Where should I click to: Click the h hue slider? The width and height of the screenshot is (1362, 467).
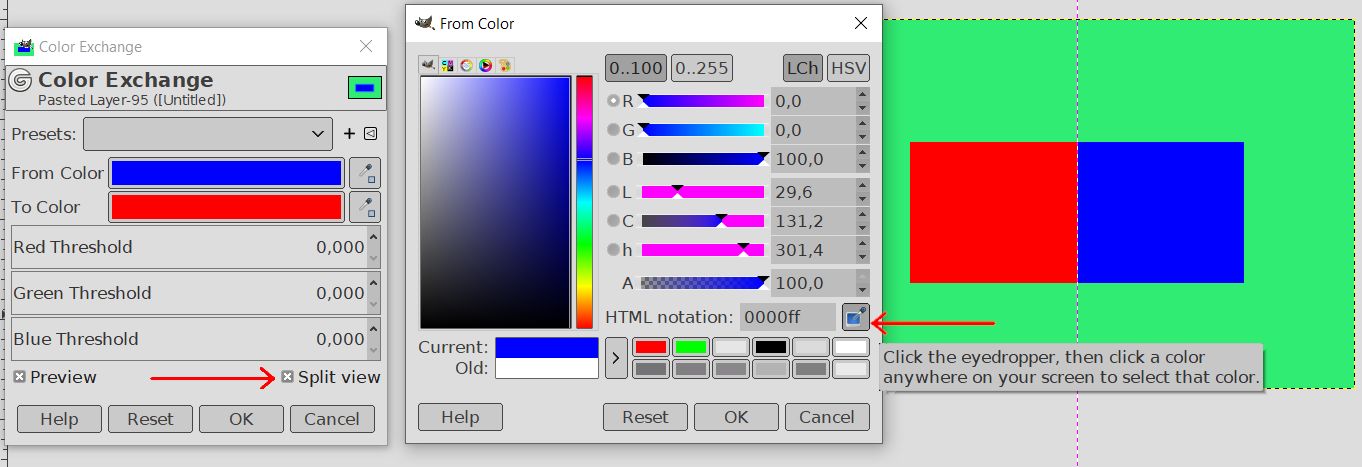(702, 250)
